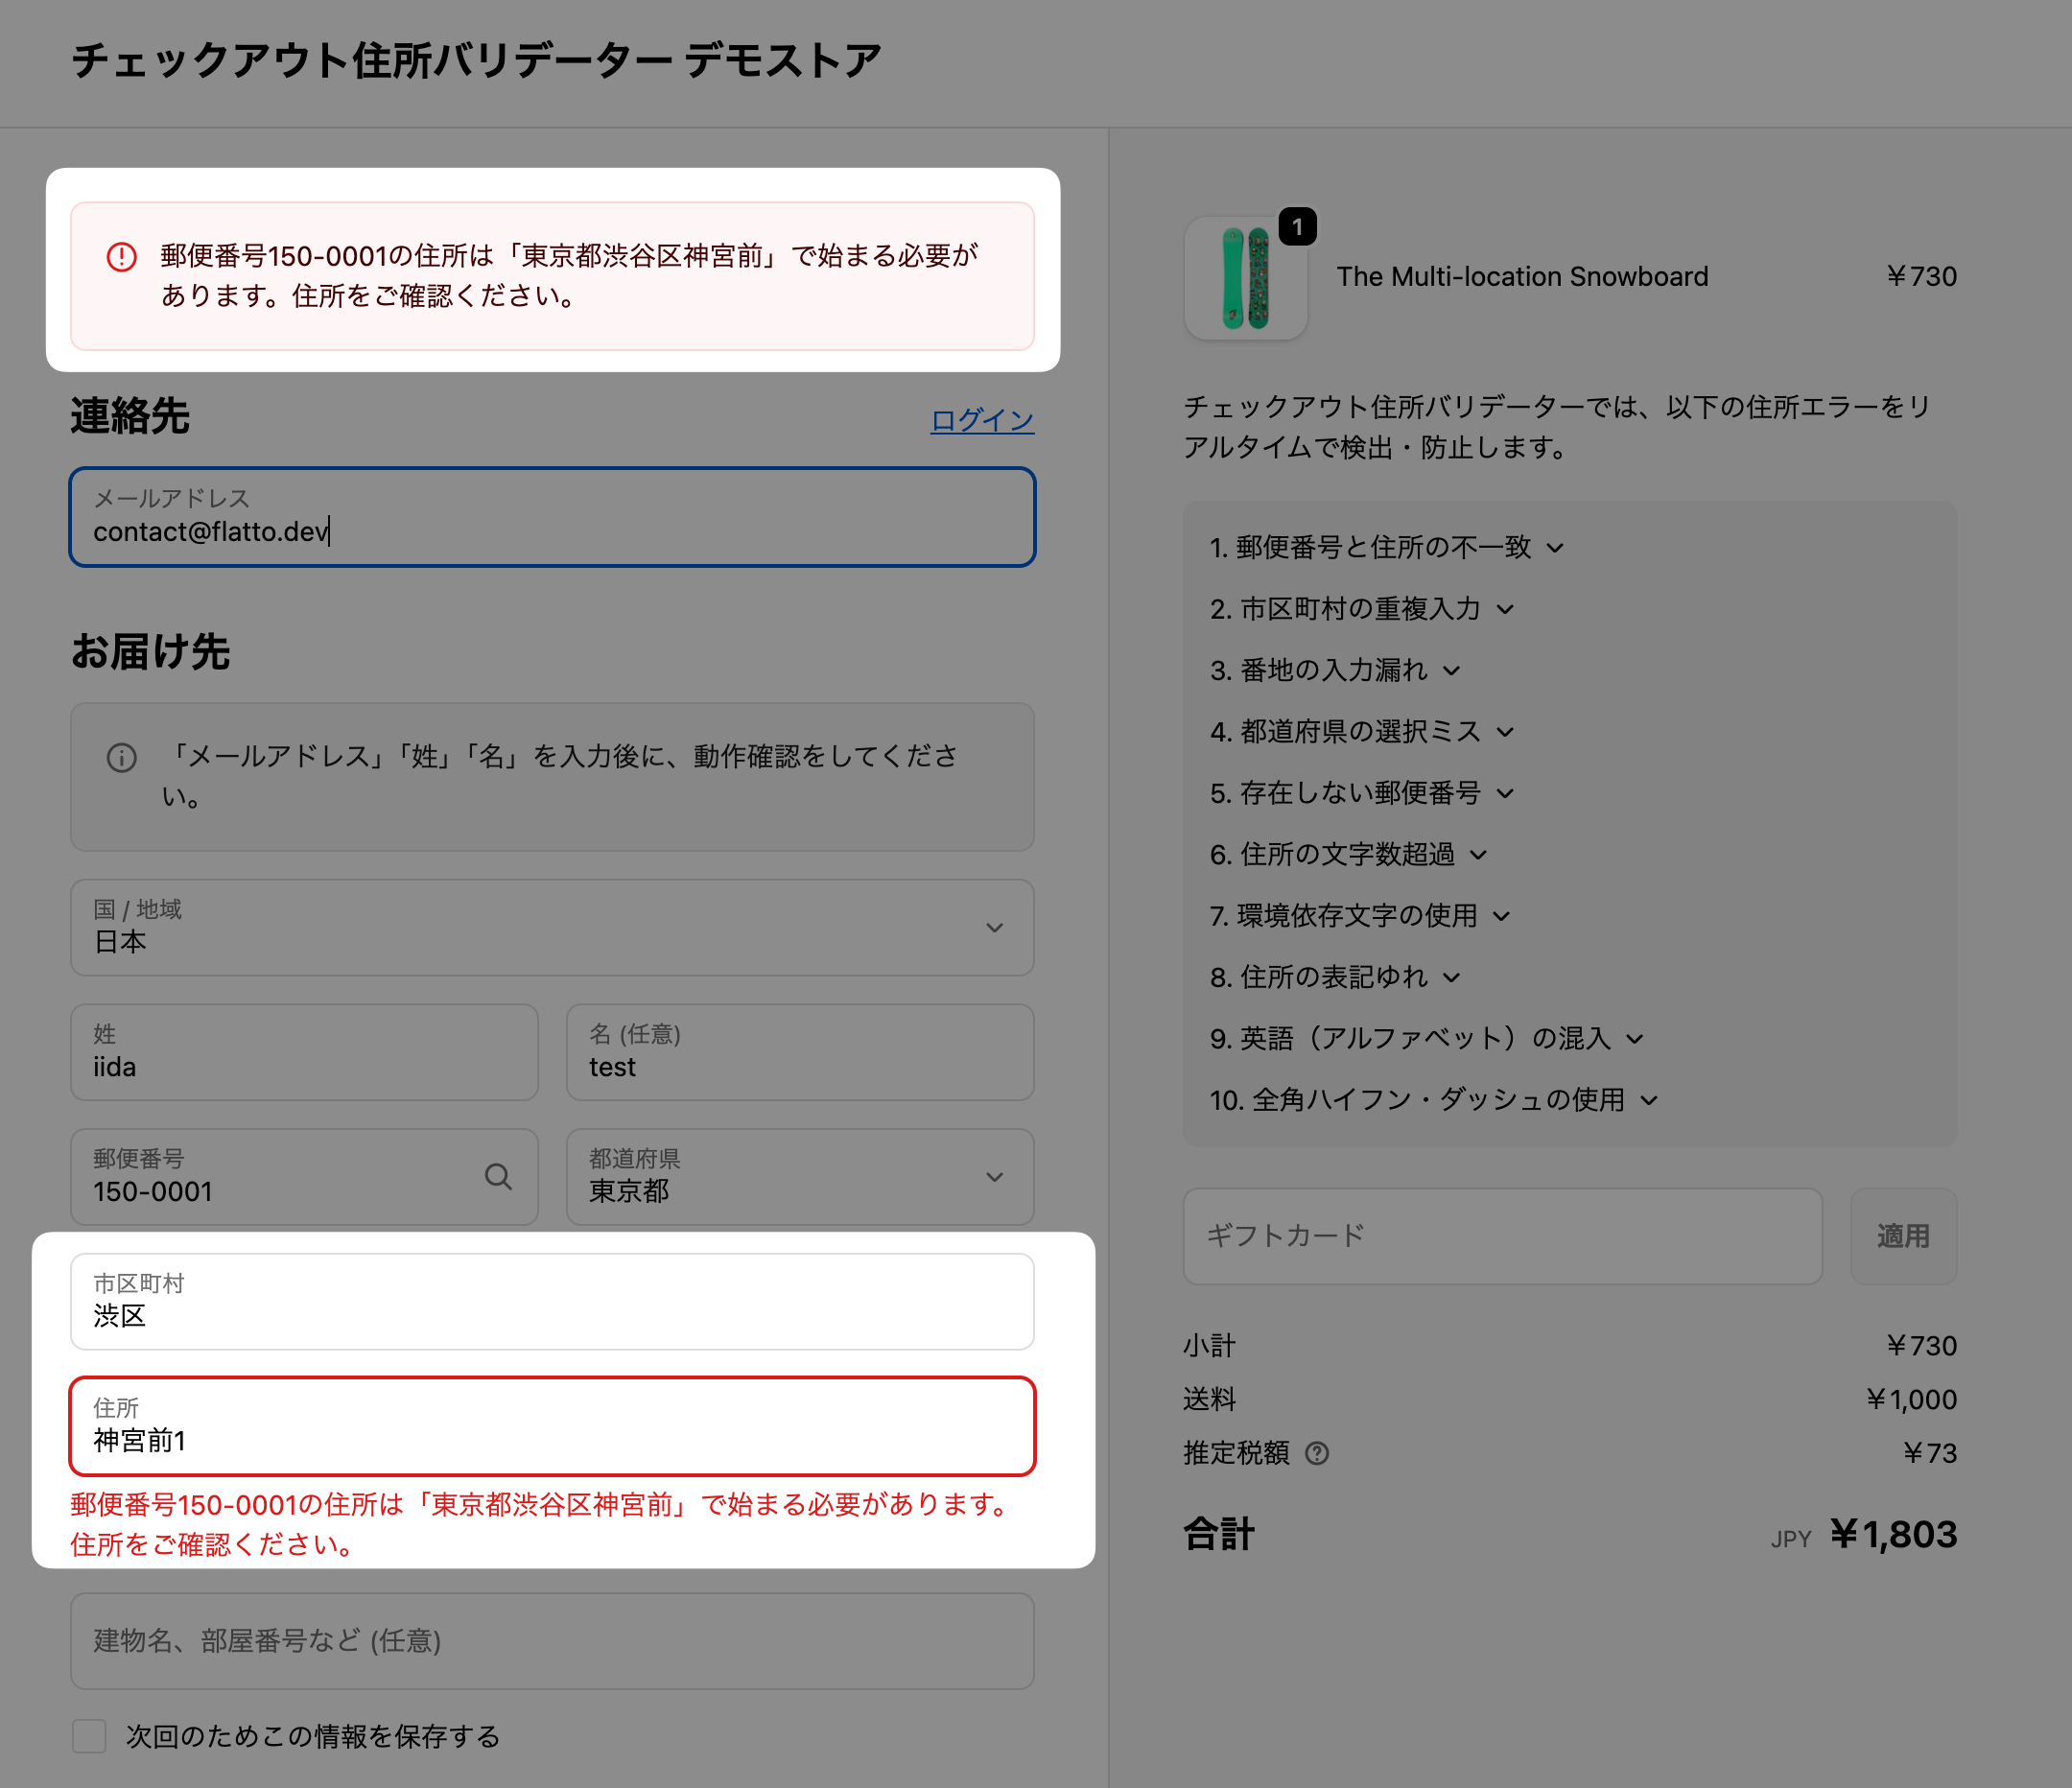Screen dimensions: 2072x1788
Task: Focus the ギフトカード input field
Action: (x=1502, y=1236)
